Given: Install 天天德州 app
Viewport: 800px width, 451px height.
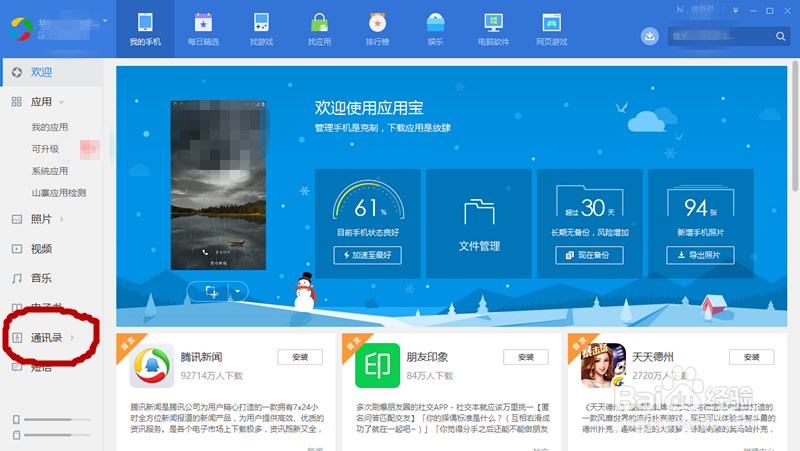Looking at the screenshot, I should point(752,357).
